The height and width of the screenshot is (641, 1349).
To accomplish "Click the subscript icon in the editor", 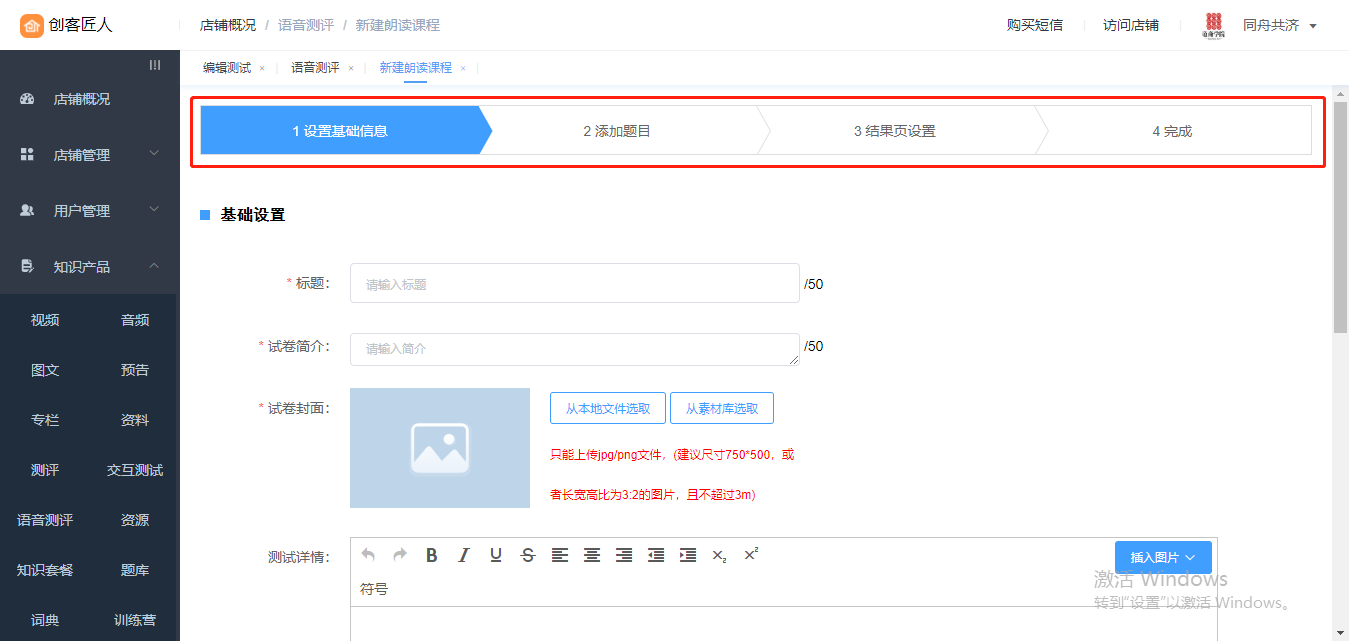I will [719, 555].
